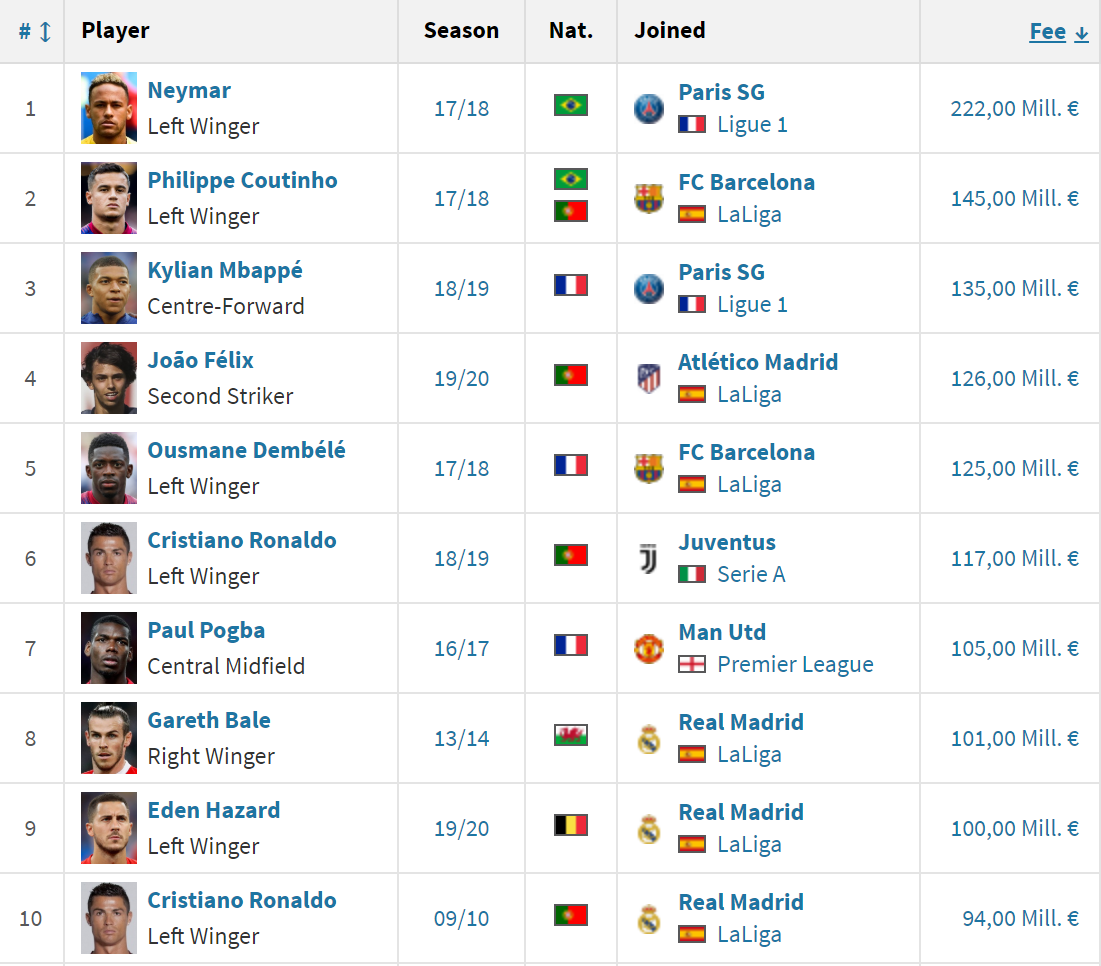Click the Paris SG crest in Neymar's row
Image resolution: width=1101 pixels, height=966 pixels.
(x=648, y=108)
